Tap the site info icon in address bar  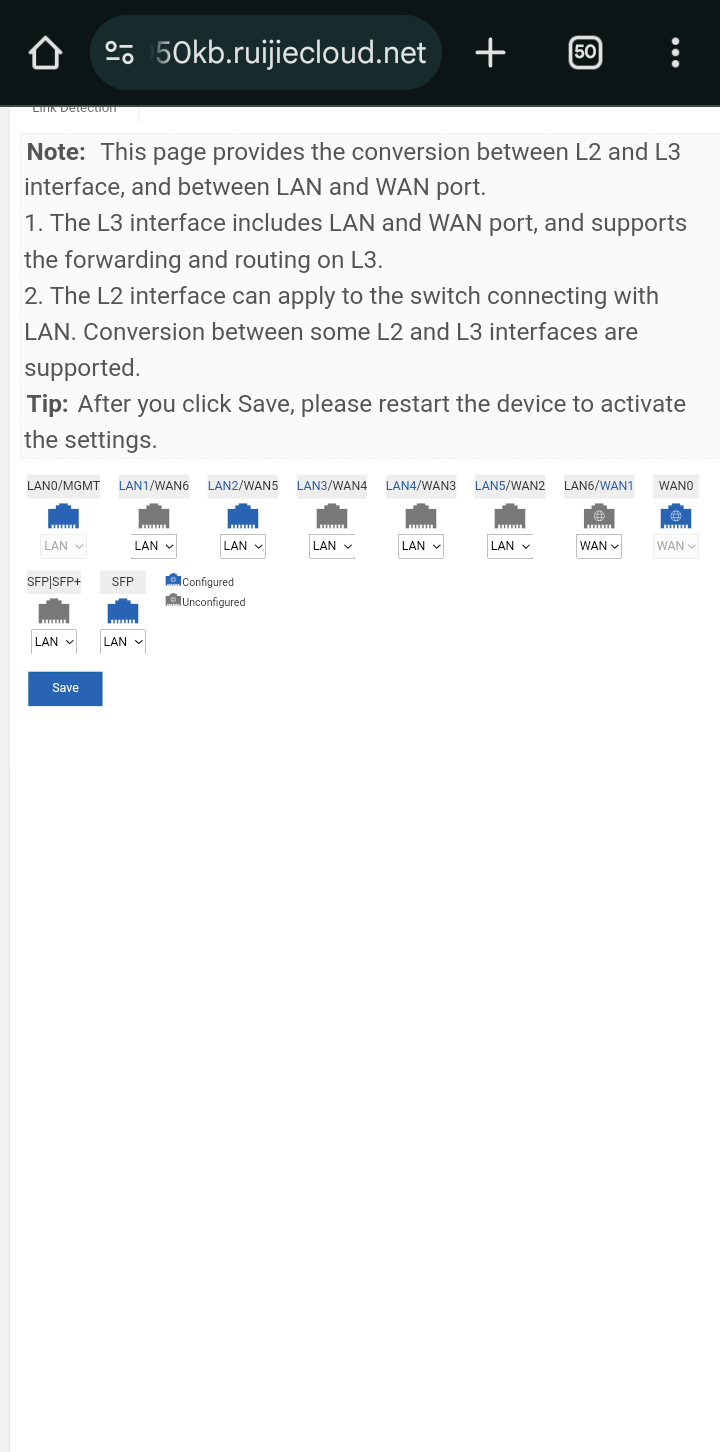pos(120,53)
